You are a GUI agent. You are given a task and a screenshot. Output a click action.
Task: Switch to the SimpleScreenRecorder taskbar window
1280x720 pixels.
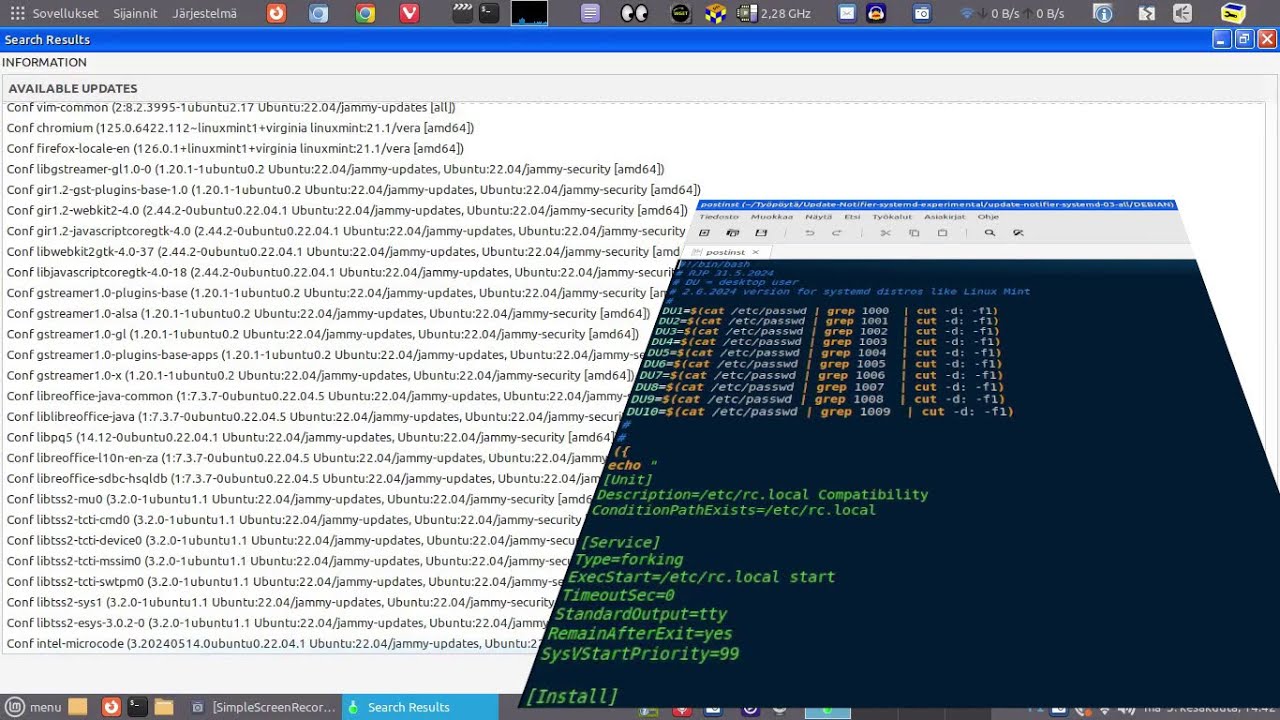(x=265, y=707)
